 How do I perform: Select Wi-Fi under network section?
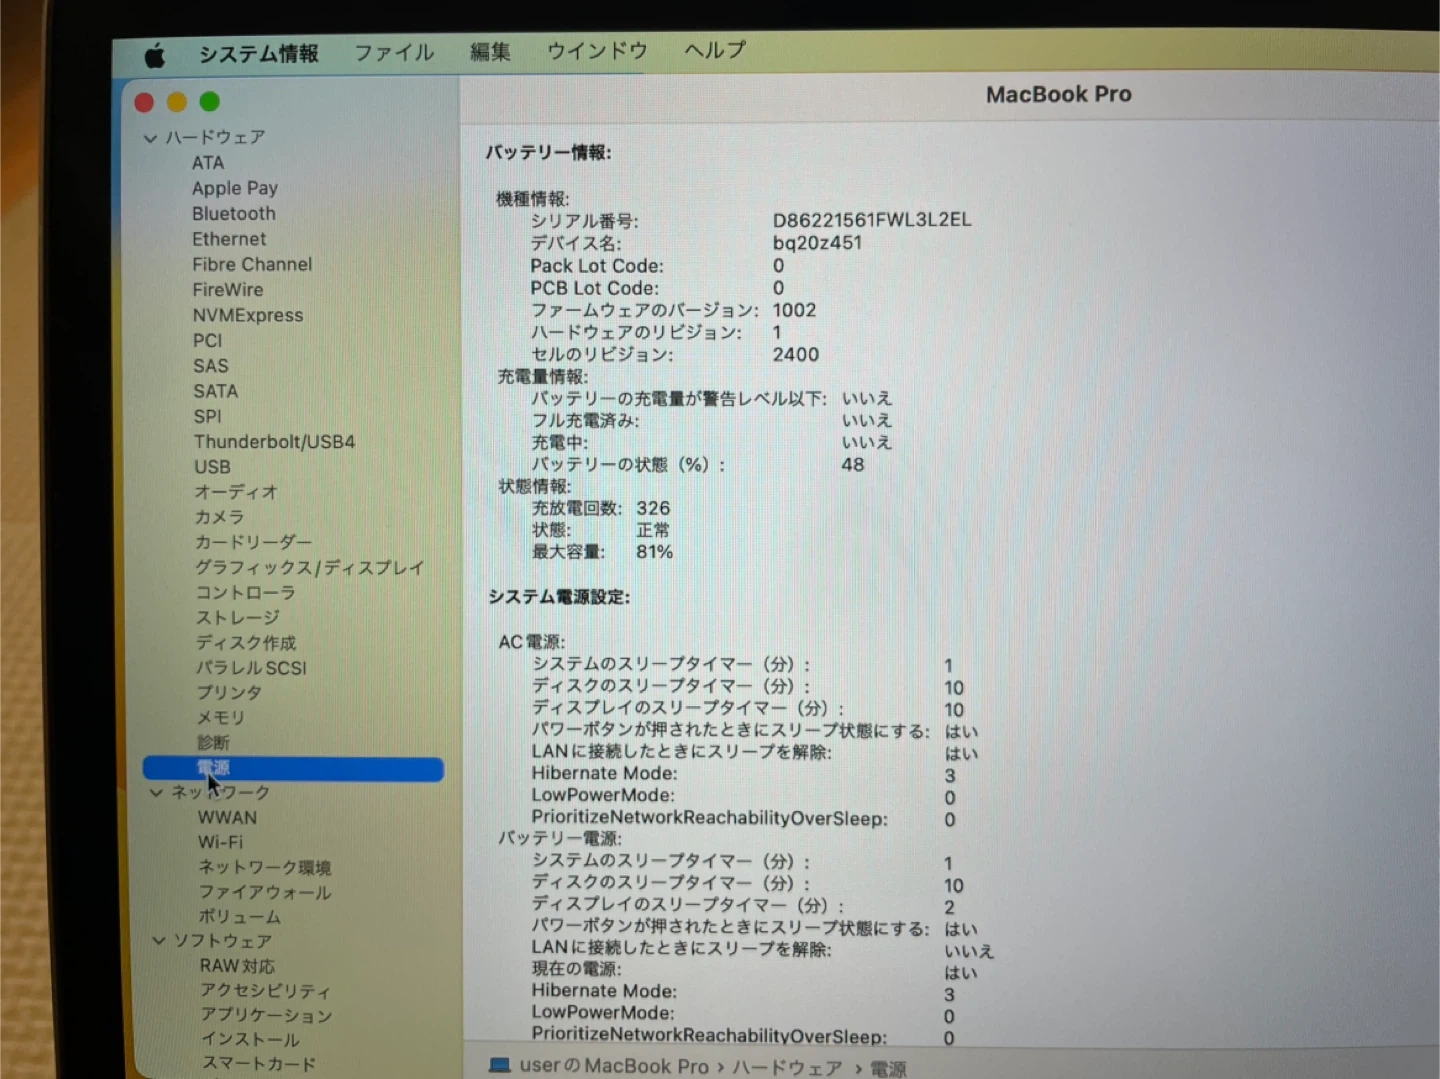pos(220,842)
